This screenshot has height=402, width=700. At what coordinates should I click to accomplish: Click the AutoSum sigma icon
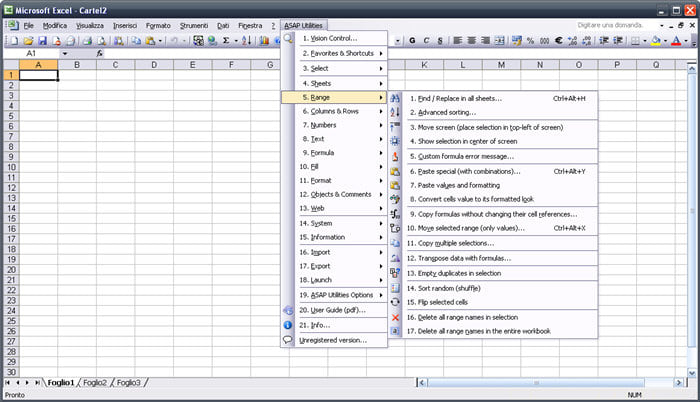(x=226, y=41)
